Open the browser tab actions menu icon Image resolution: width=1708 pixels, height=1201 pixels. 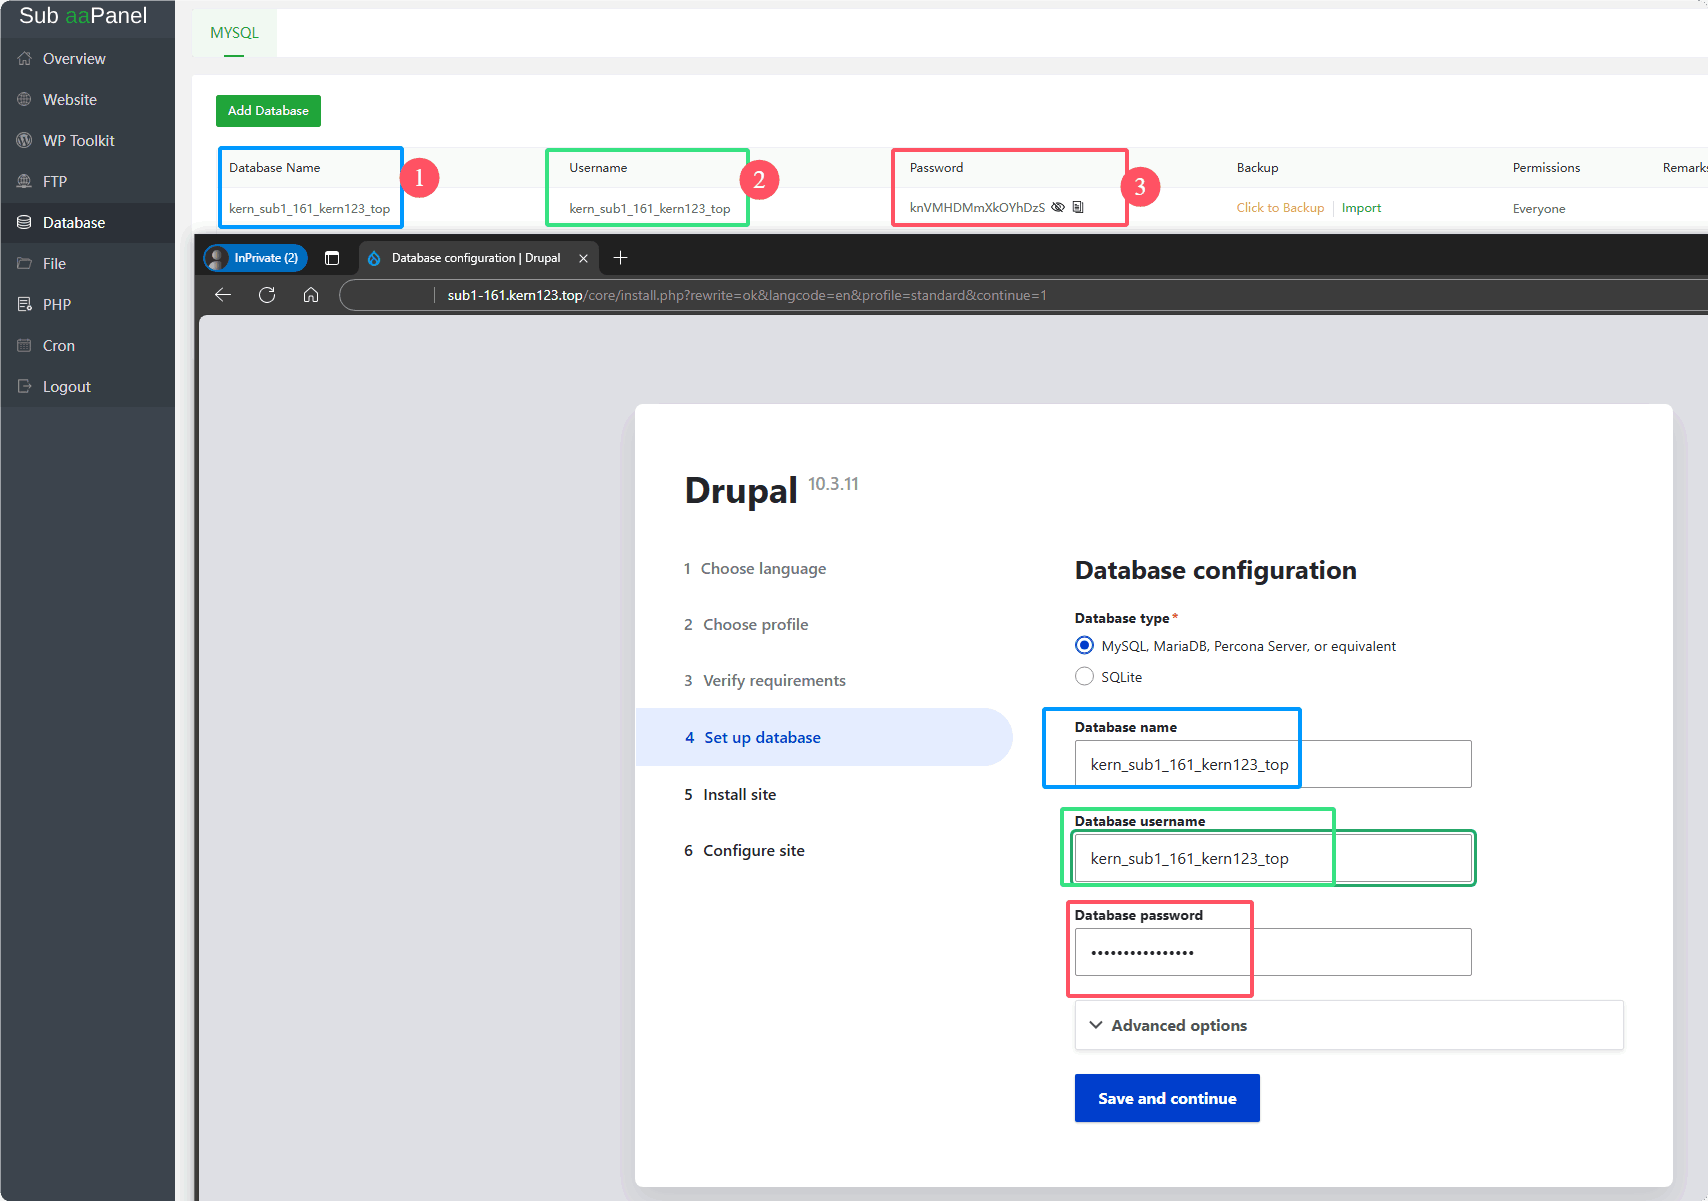332,258
